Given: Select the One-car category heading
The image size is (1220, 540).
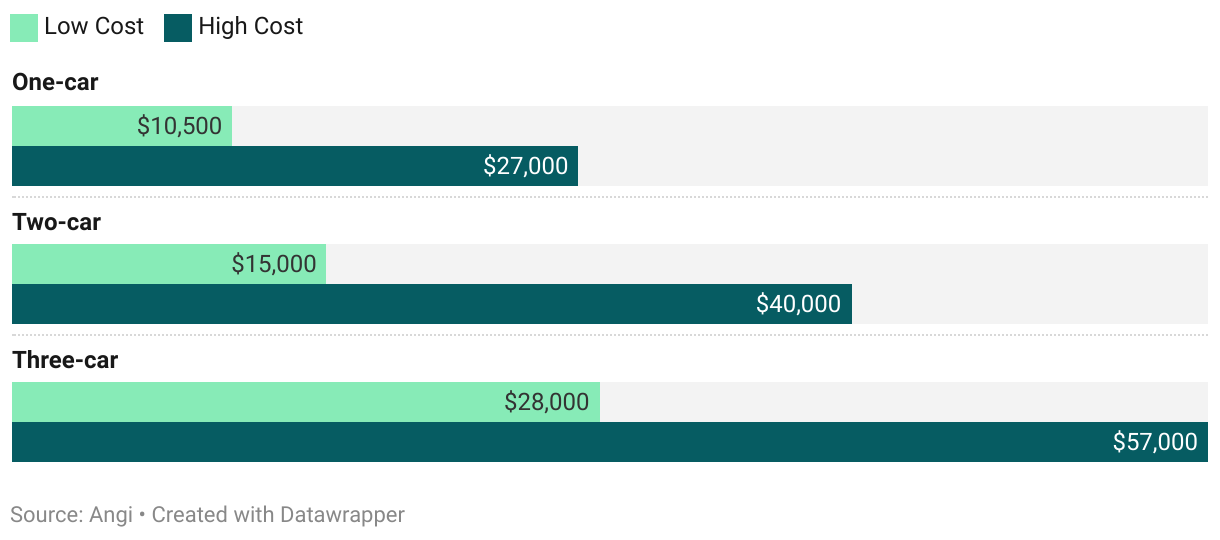Looking at the screenshot, I should point(55,83).
